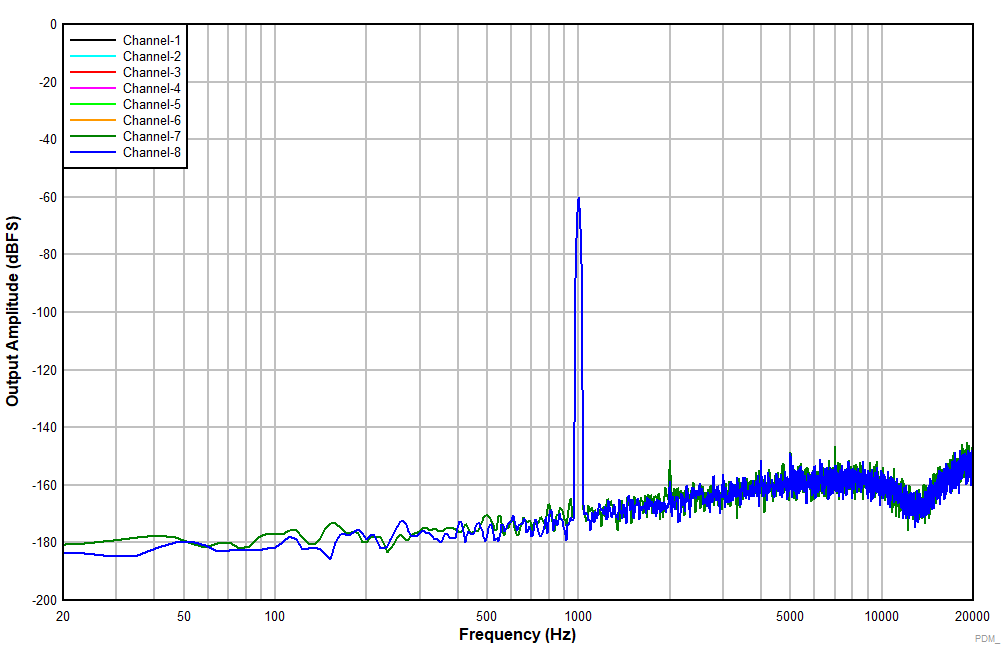Select the Channel-2 cyan line swatch
The height and width of the screenshot is (652, 1008).
95,57
